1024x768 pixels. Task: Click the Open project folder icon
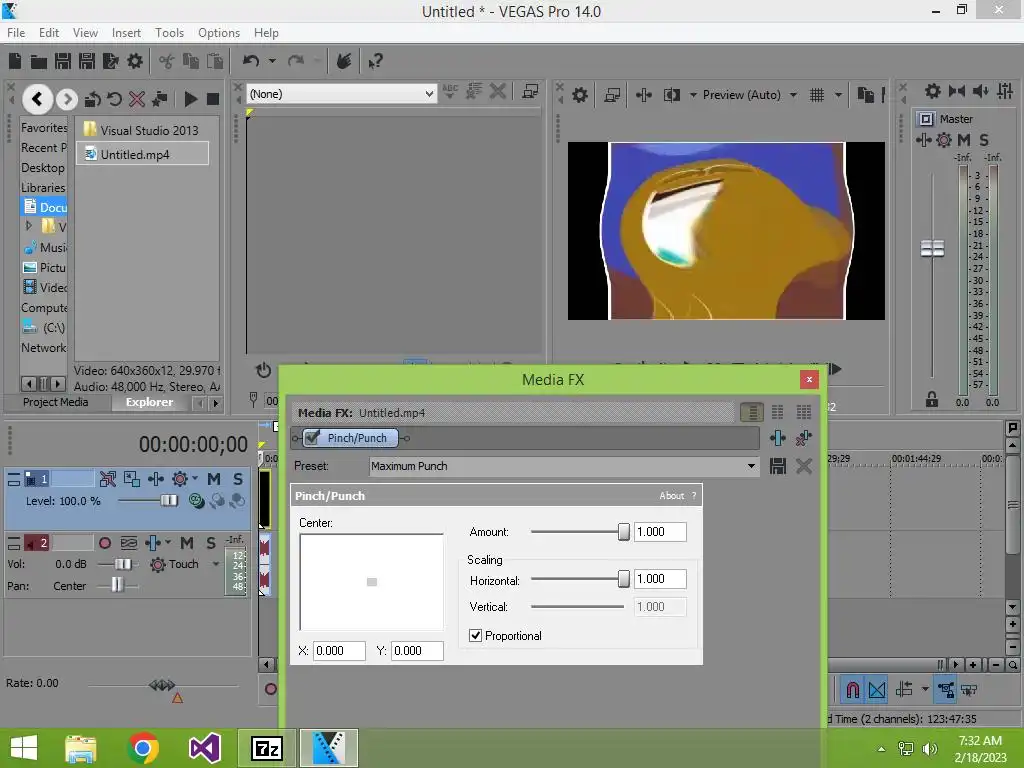pos(39,61)
